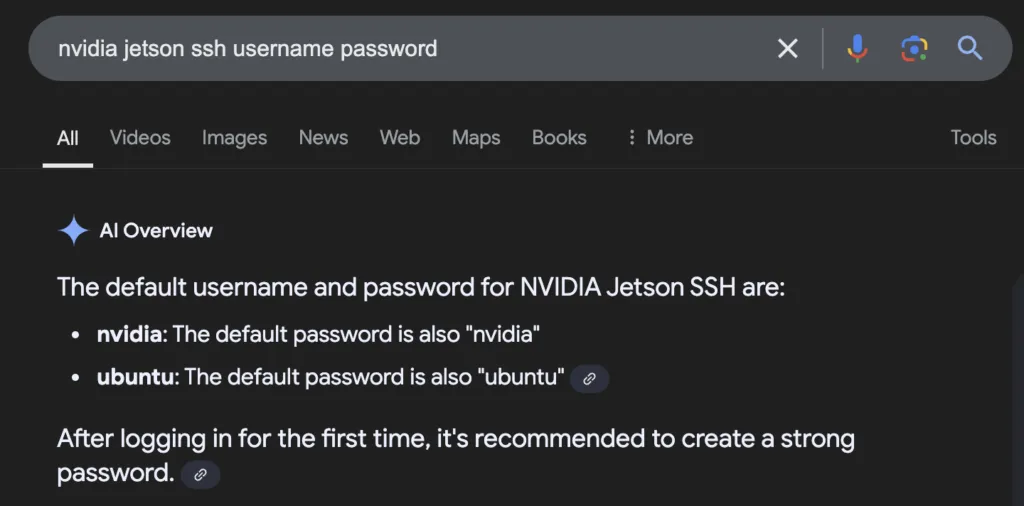The height and width of the screenshot is (506, 1024).
Task: Open the Tools search options
Action: coord(973,138)
